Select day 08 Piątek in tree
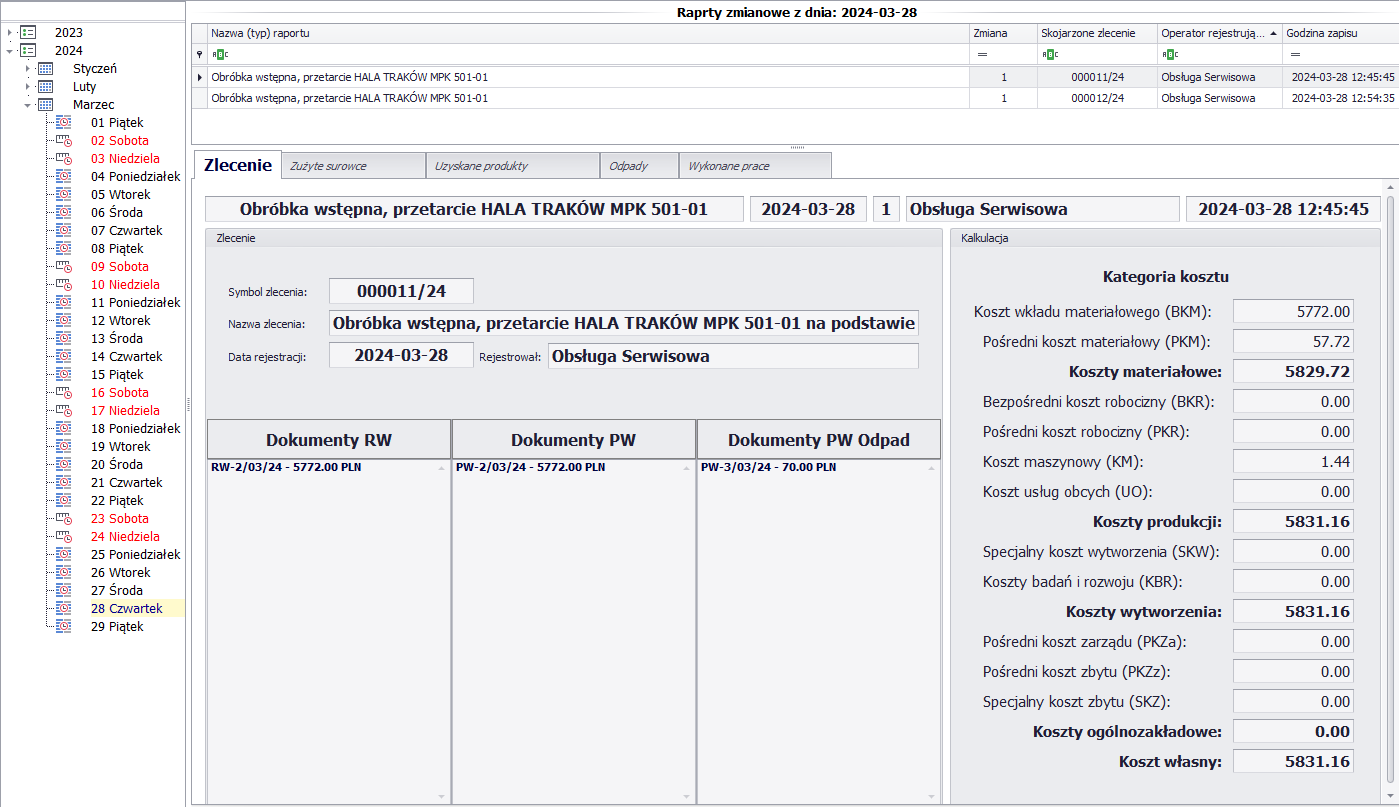 [x=118, y=249]
